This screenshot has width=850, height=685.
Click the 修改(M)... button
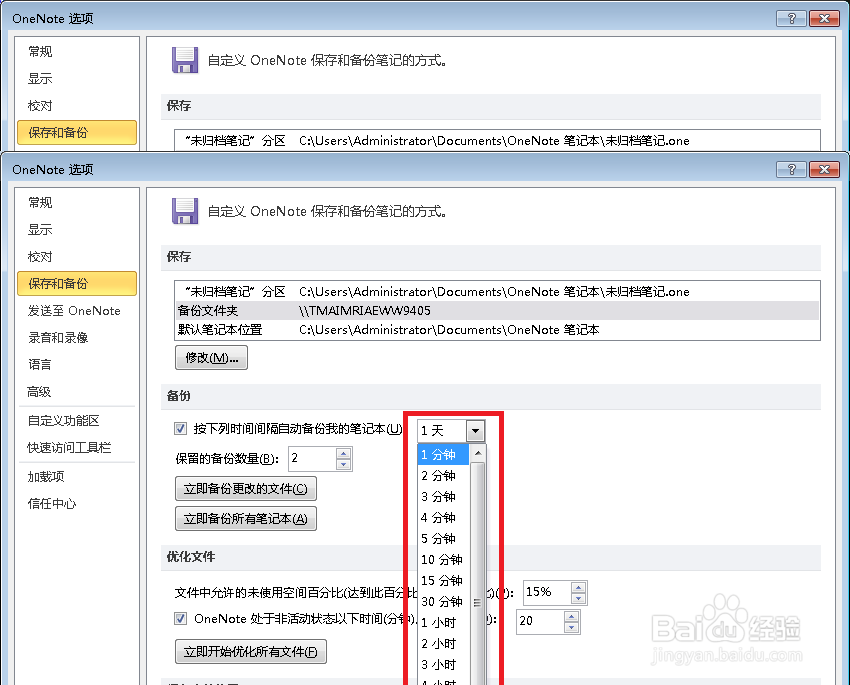[211, 358]
